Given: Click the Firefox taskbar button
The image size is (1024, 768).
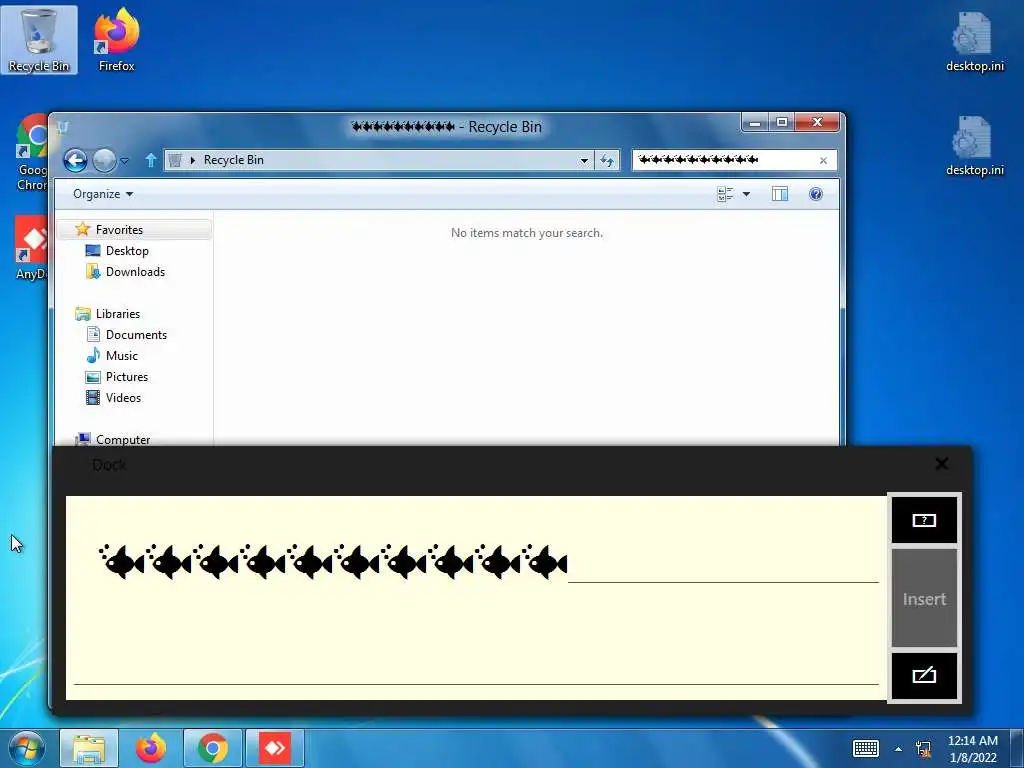Looking at the screenshot, I should click(151, 748).
